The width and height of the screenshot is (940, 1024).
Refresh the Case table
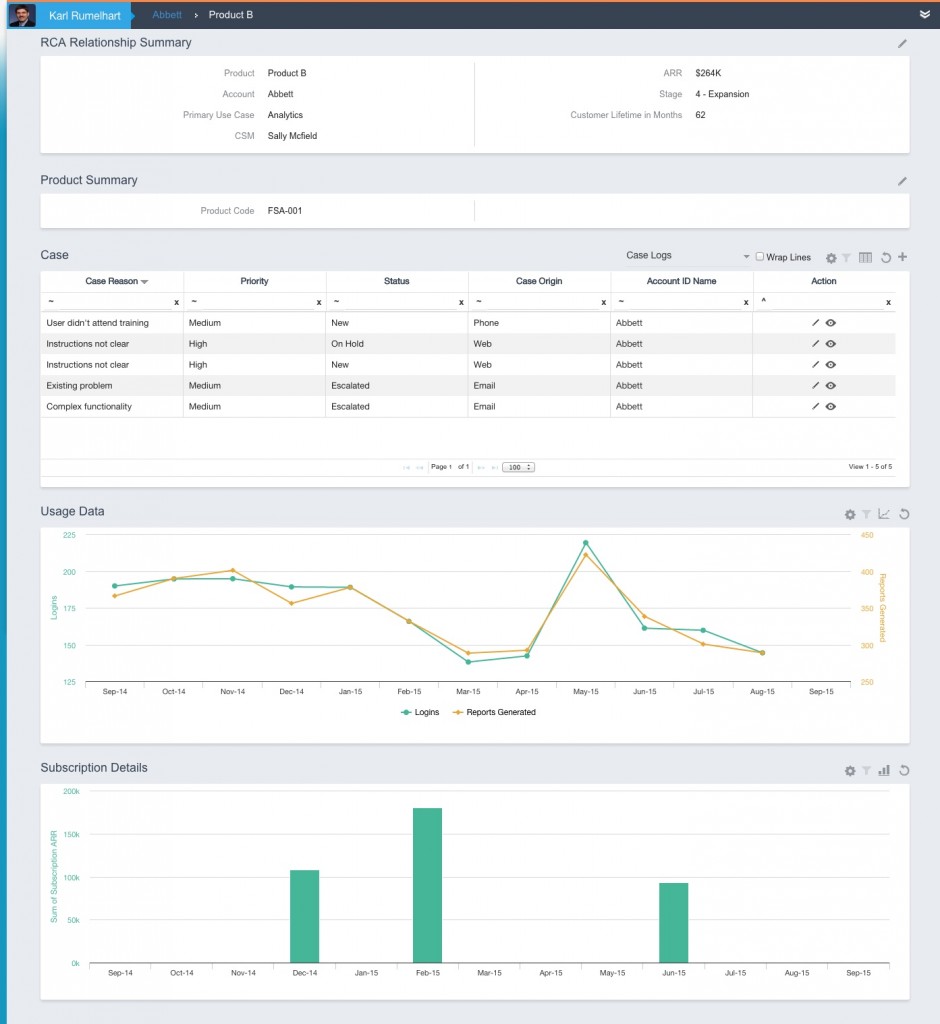[886, 257]
